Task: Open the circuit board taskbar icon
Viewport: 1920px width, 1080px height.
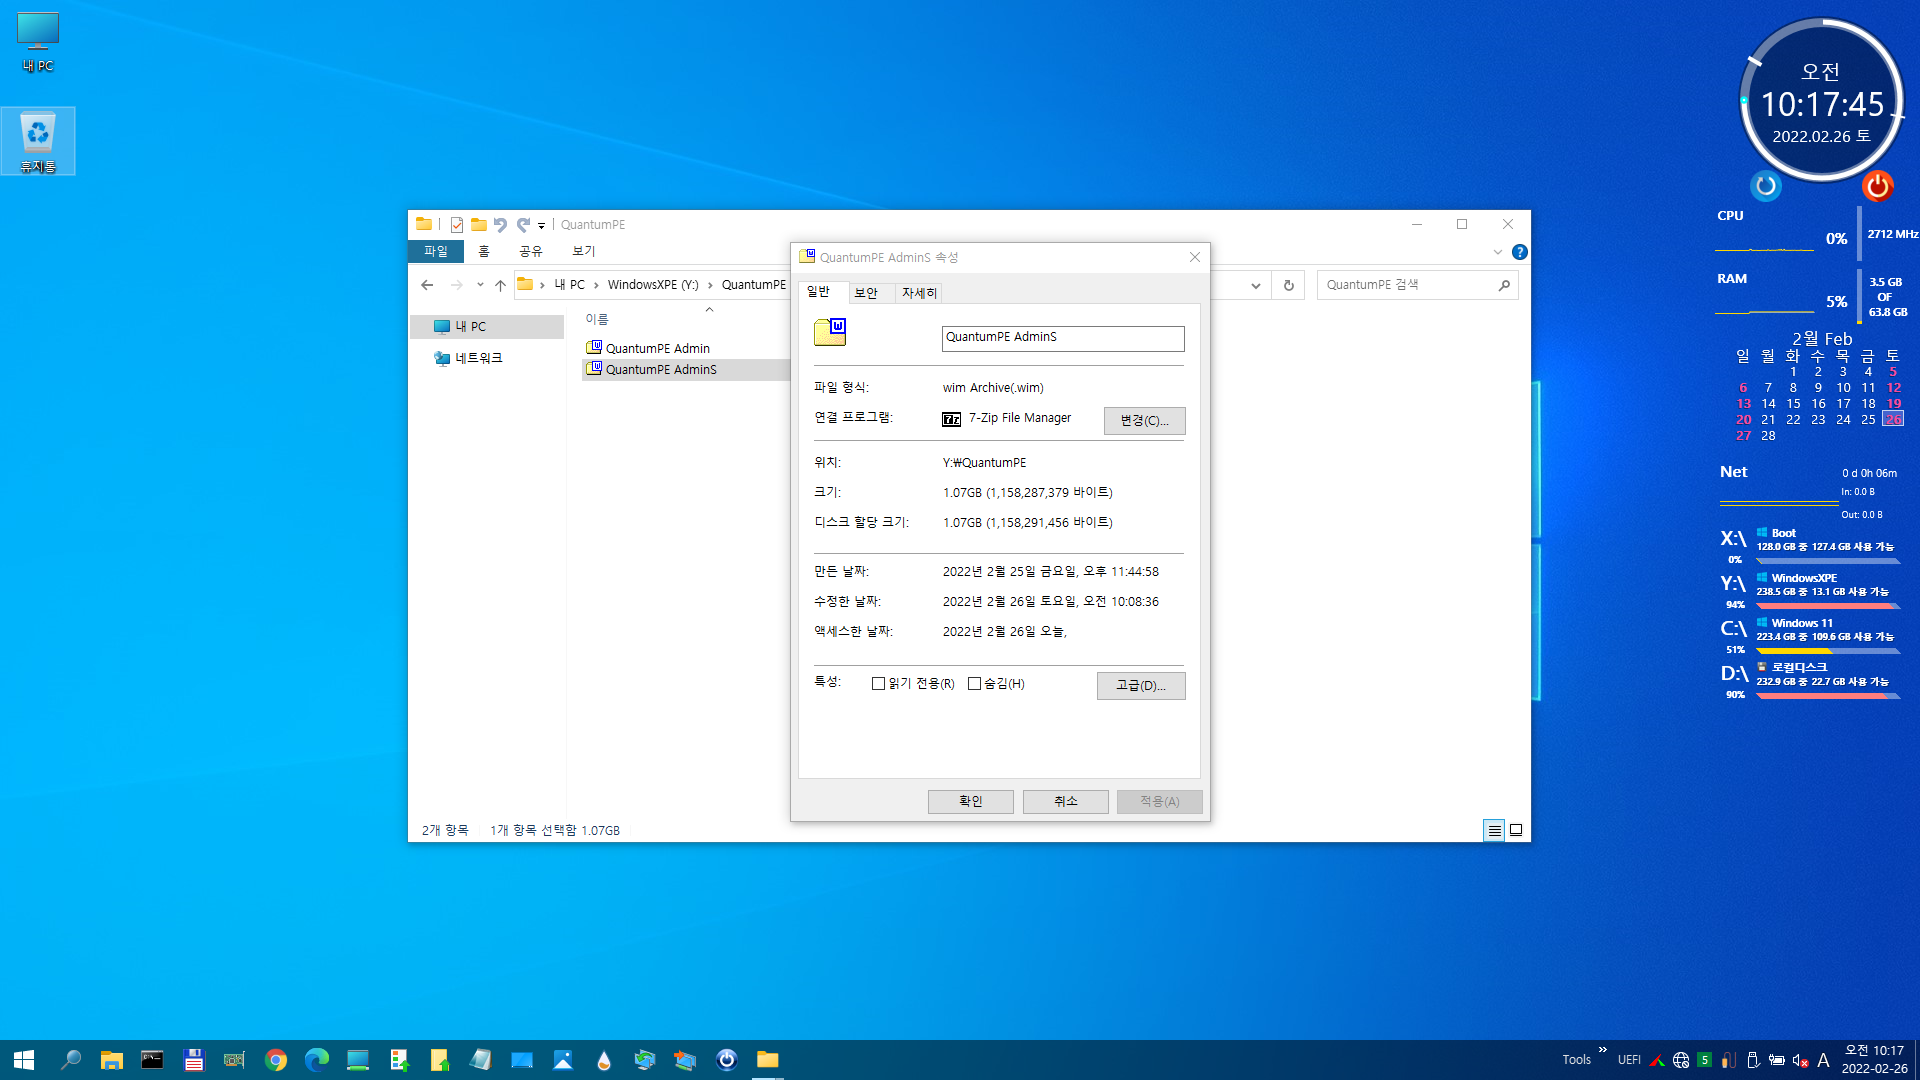Action: (x=234, y=1060)
